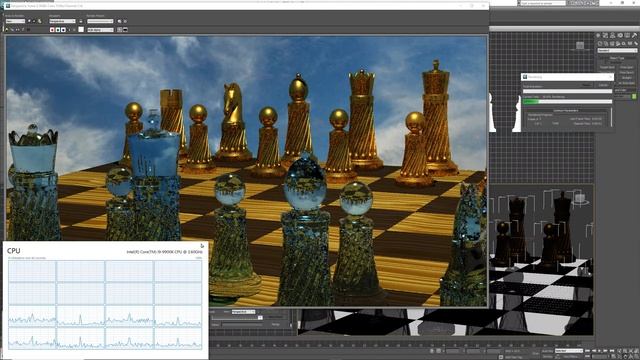This screenshot has width=640, height=360.
Task: Select the Cameras category icon in Create panel
Action: [x=618, y=44]
